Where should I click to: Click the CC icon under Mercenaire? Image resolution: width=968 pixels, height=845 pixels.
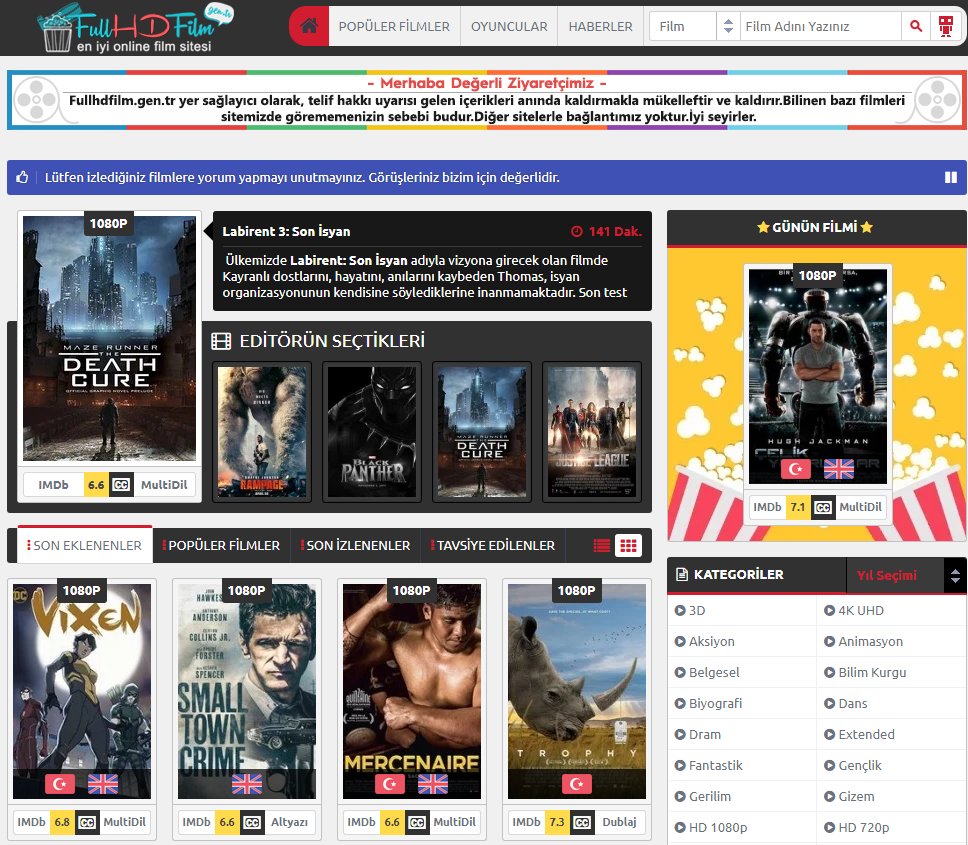(417, 822)
